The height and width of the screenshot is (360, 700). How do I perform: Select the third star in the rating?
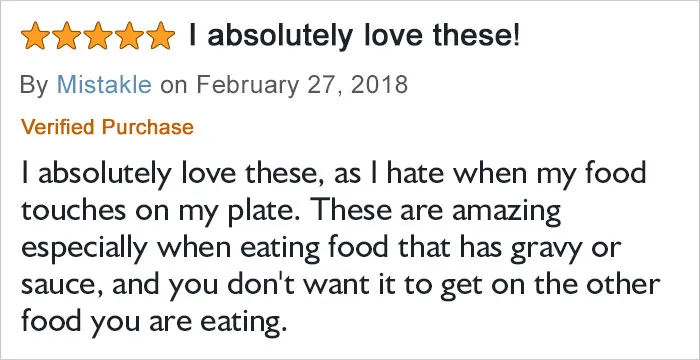98,36
